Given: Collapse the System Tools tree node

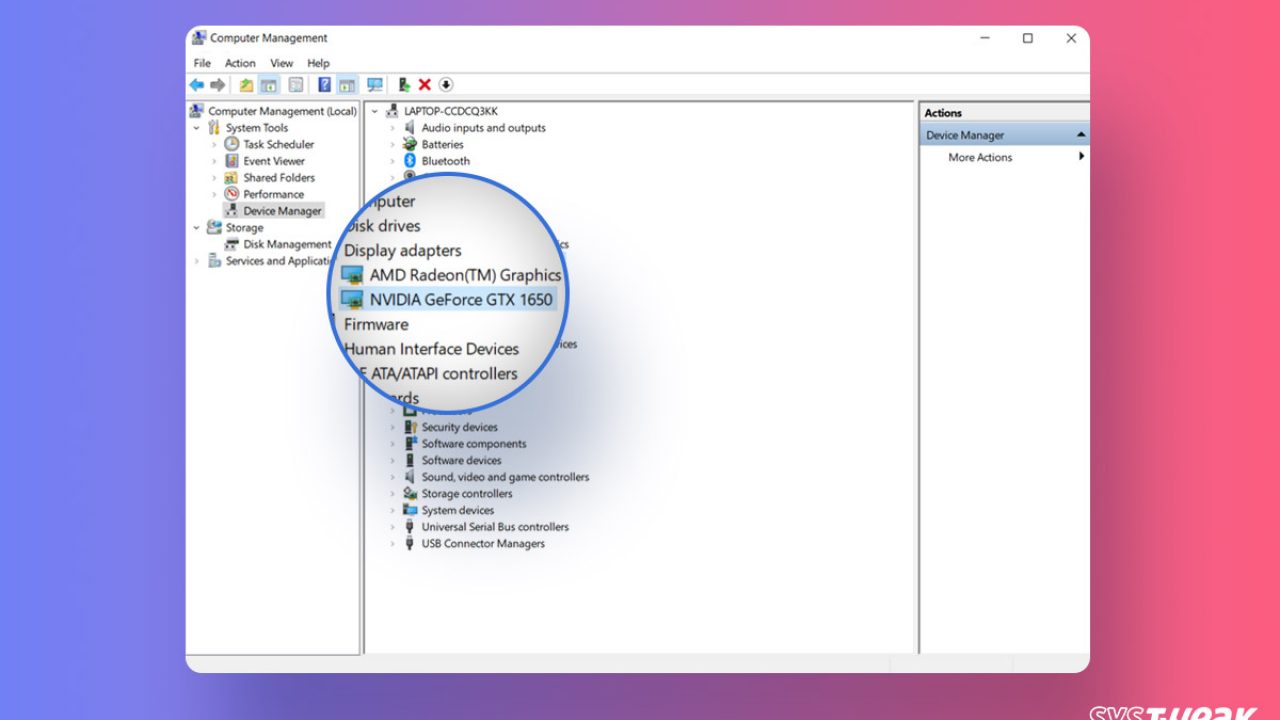Looking at the screenshot, I should coord(197,128).
